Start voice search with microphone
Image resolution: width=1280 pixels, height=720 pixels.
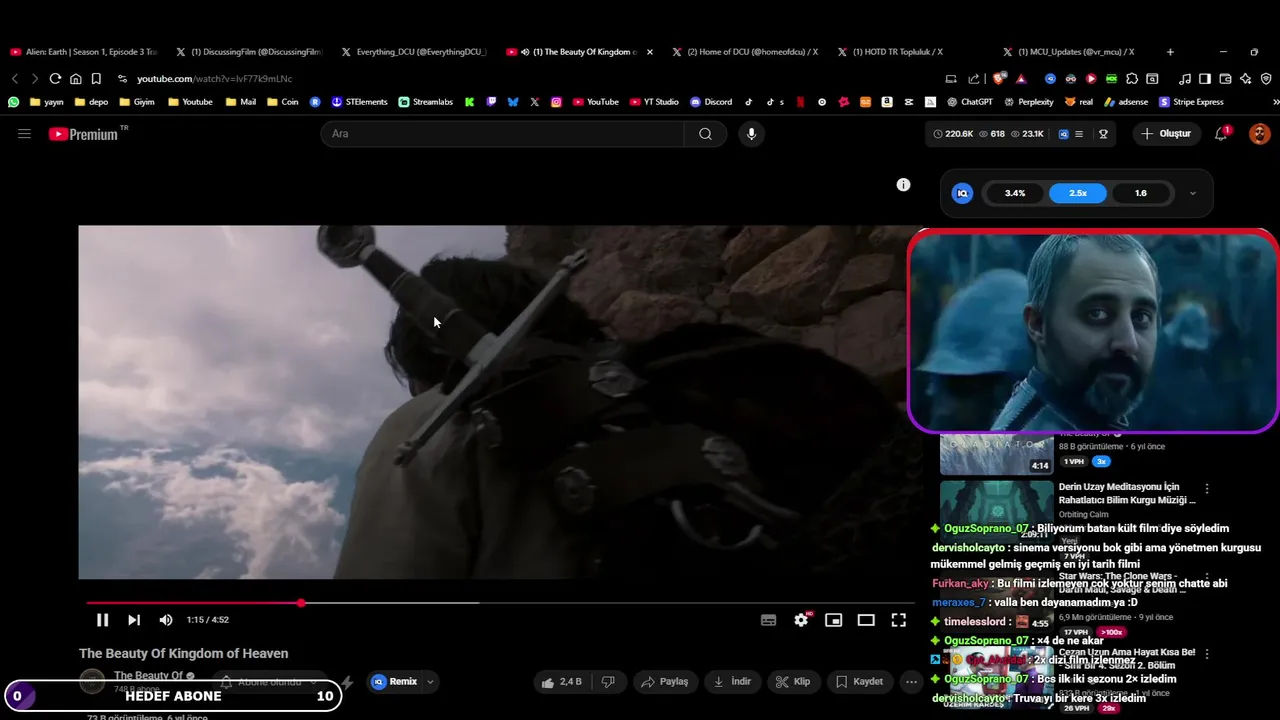tap(752, 134)
